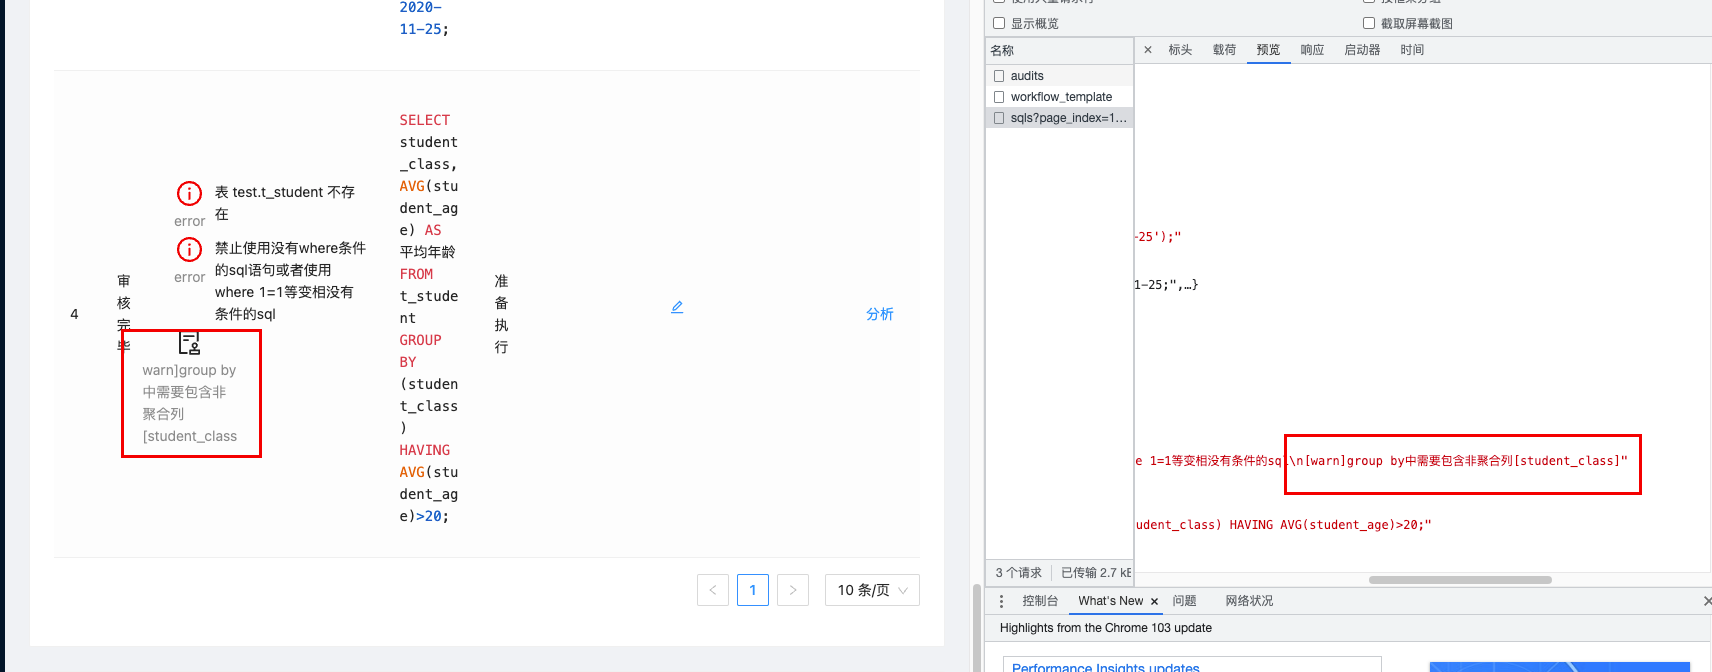
Task: Open the DevTools drawer three-dot menu
Action: click(1001, 601)
